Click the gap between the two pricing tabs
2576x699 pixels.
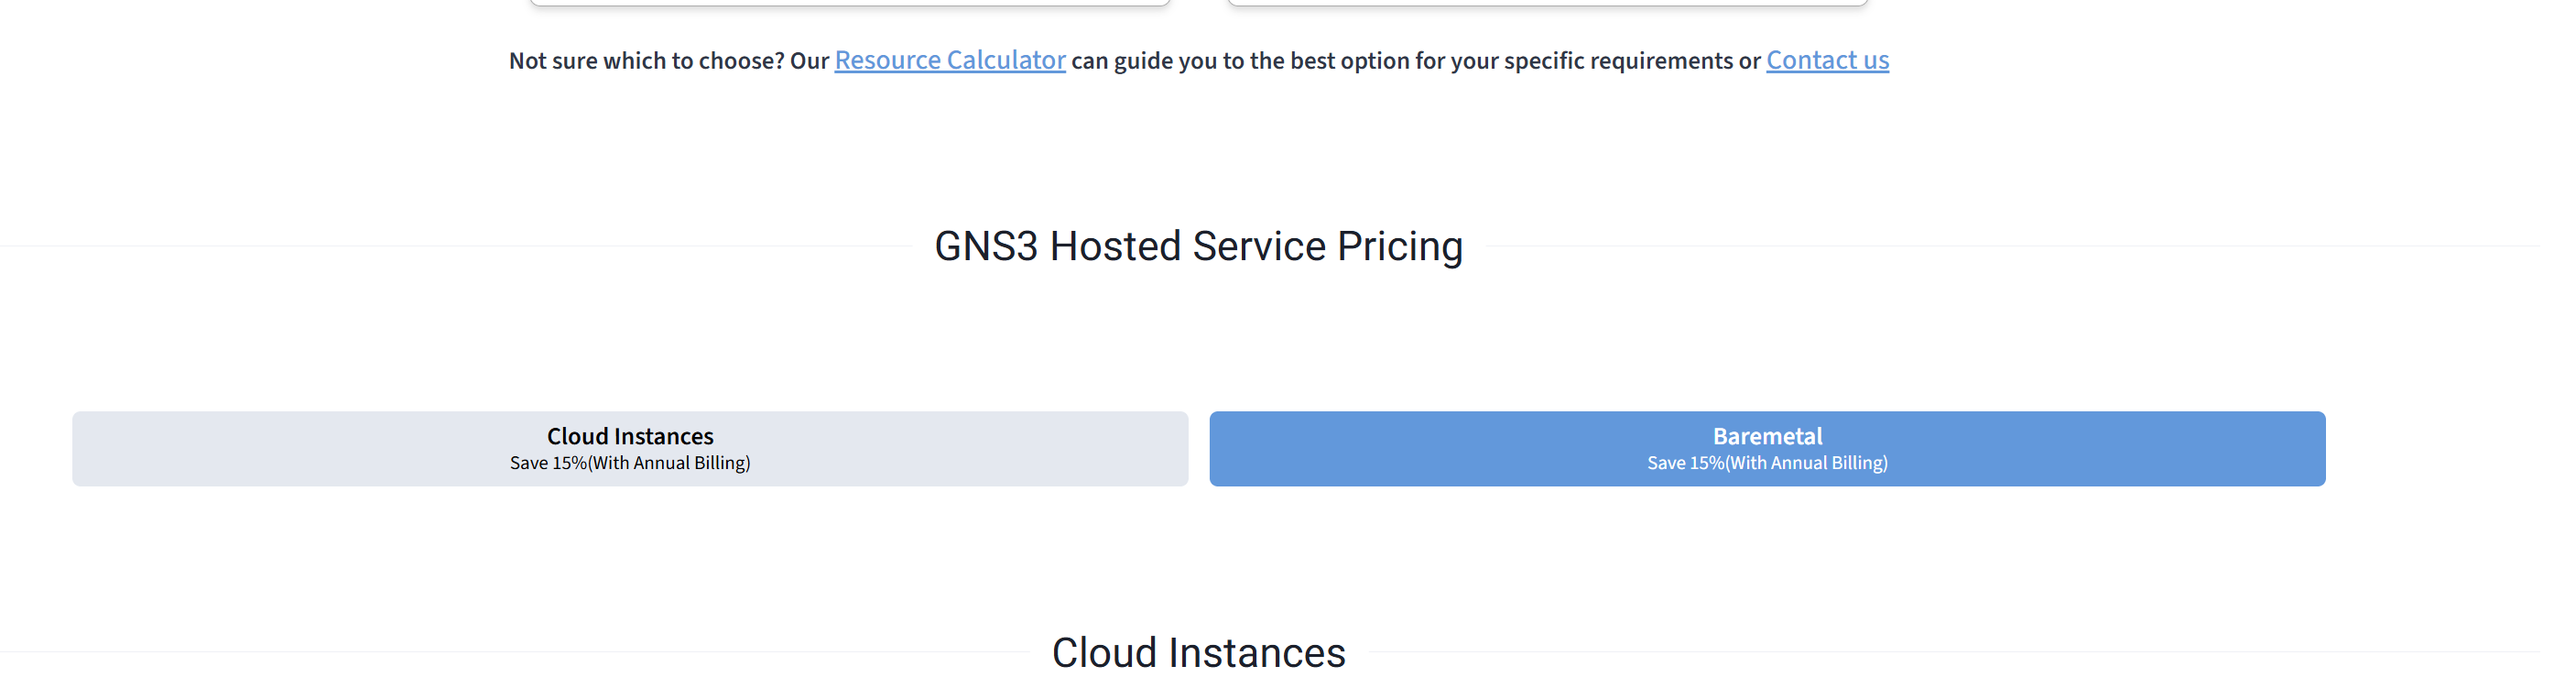point(1199,448)
